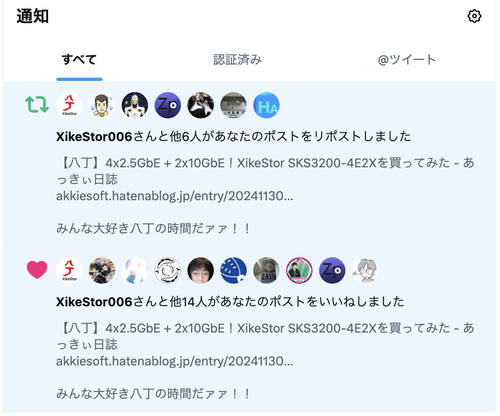Open akkiesoft.hatenablog.jp link in repost notification
The height and width of the screenshot is (416, 500).
(x=175, y=196)
